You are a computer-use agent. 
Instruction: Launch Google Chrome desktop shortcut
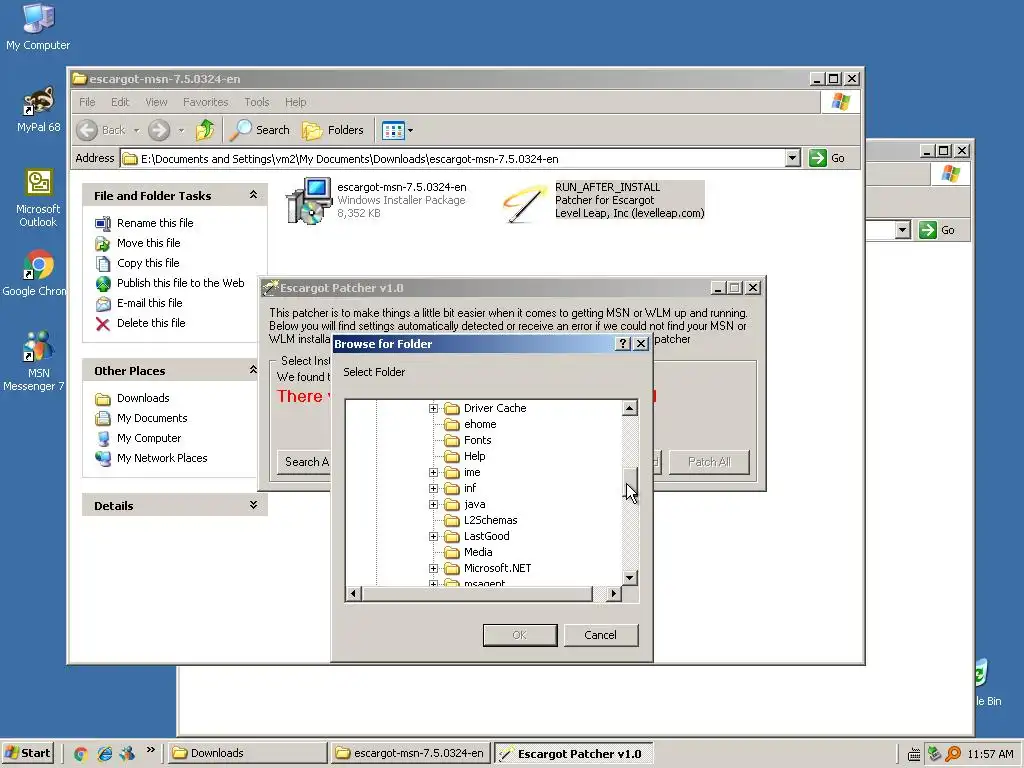(x=37, y=273)
